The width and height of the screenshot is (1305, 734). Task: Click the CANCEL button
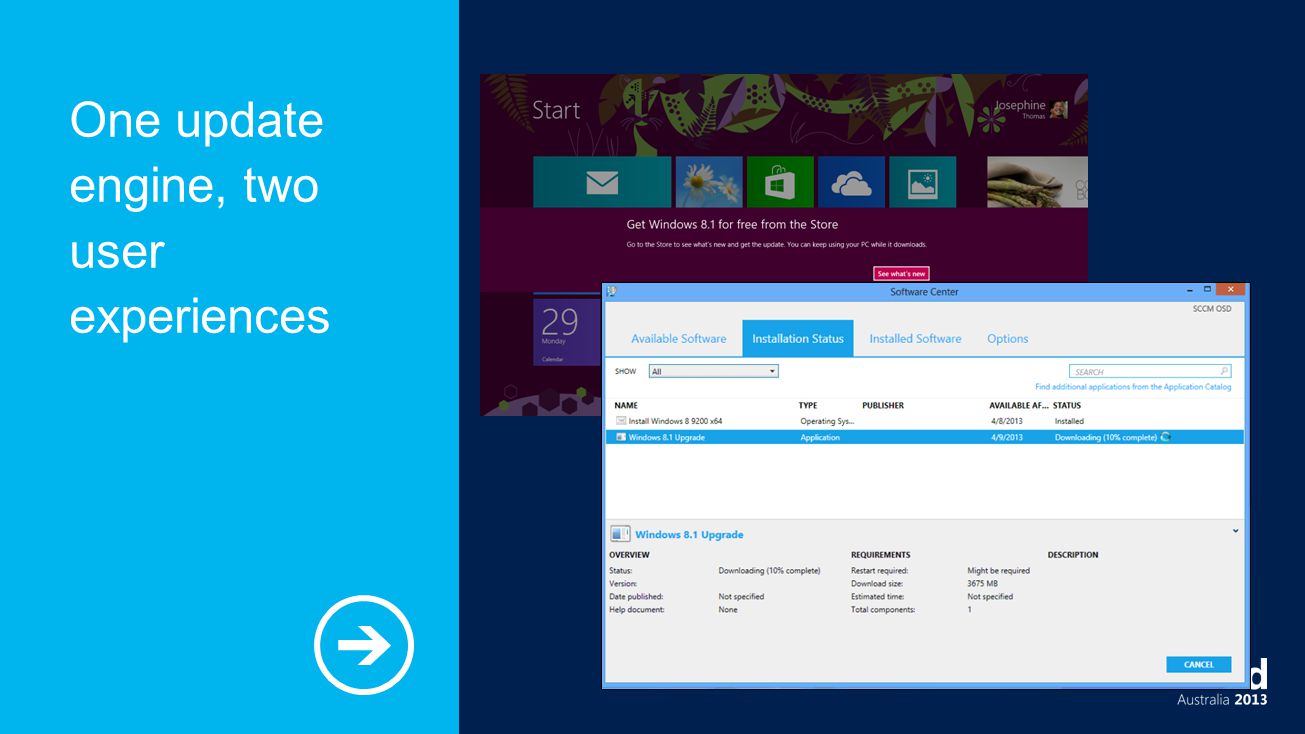[x=1199, y=664]
